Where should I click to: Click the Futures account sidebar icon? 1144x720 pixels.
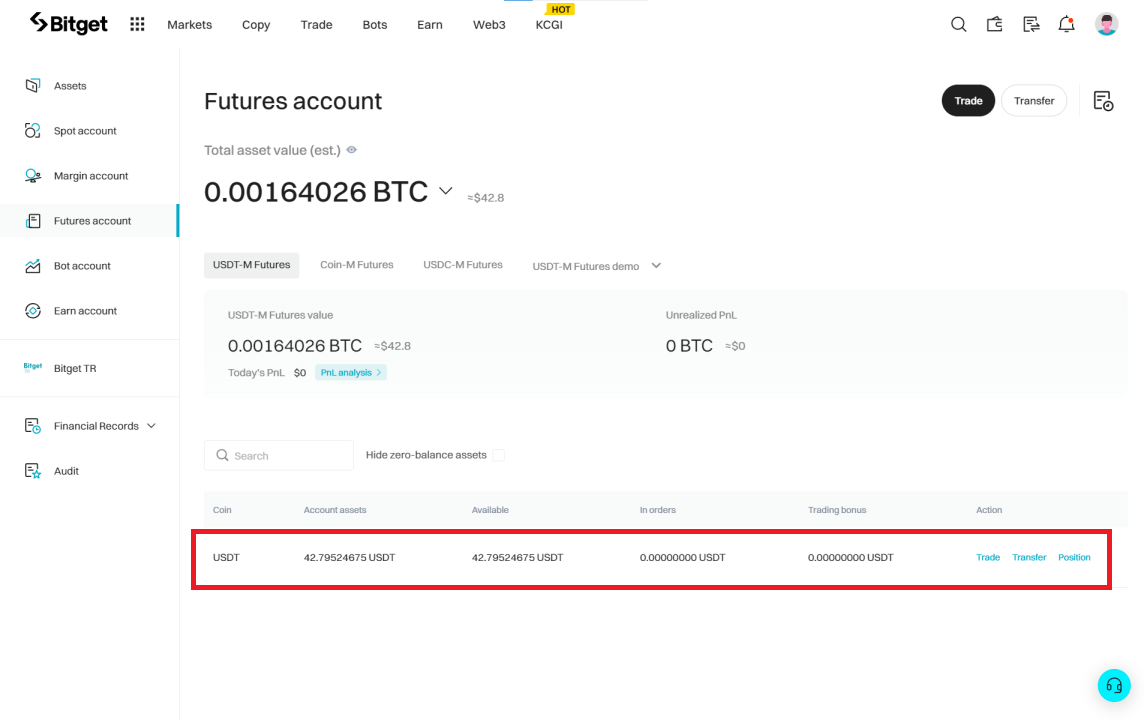click(33, 220)
